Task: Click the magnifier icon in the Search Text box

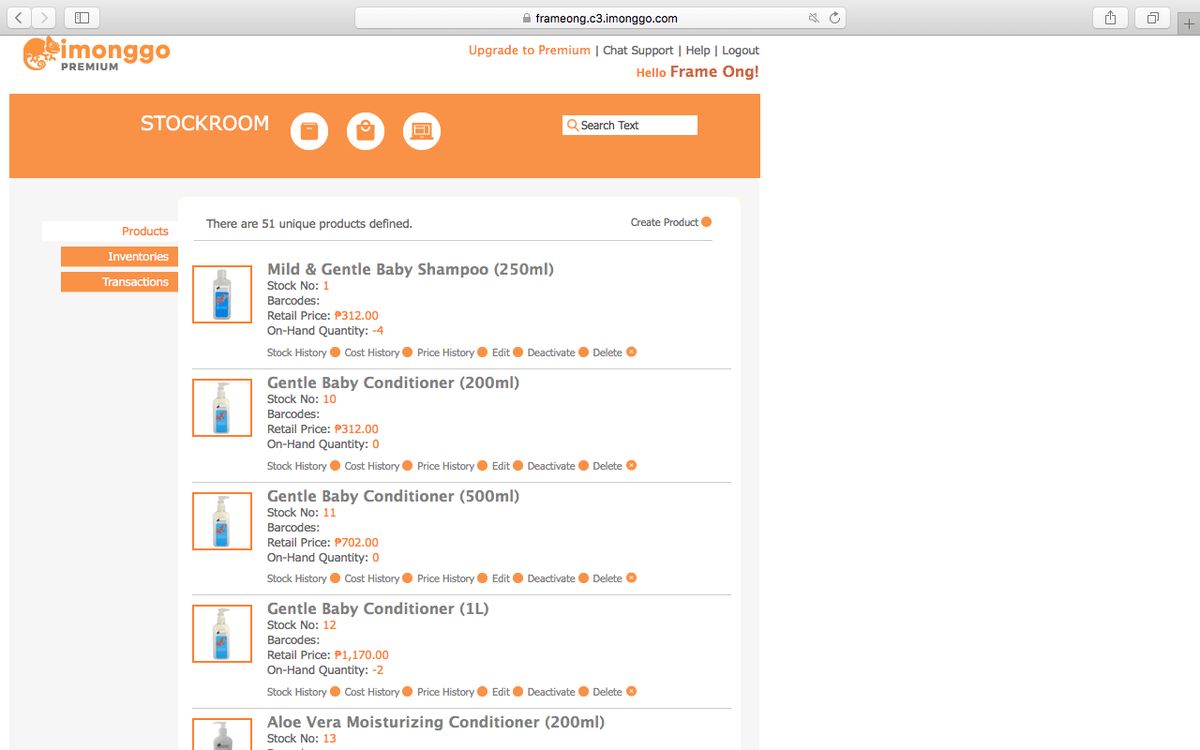Action: coord(572,124)
